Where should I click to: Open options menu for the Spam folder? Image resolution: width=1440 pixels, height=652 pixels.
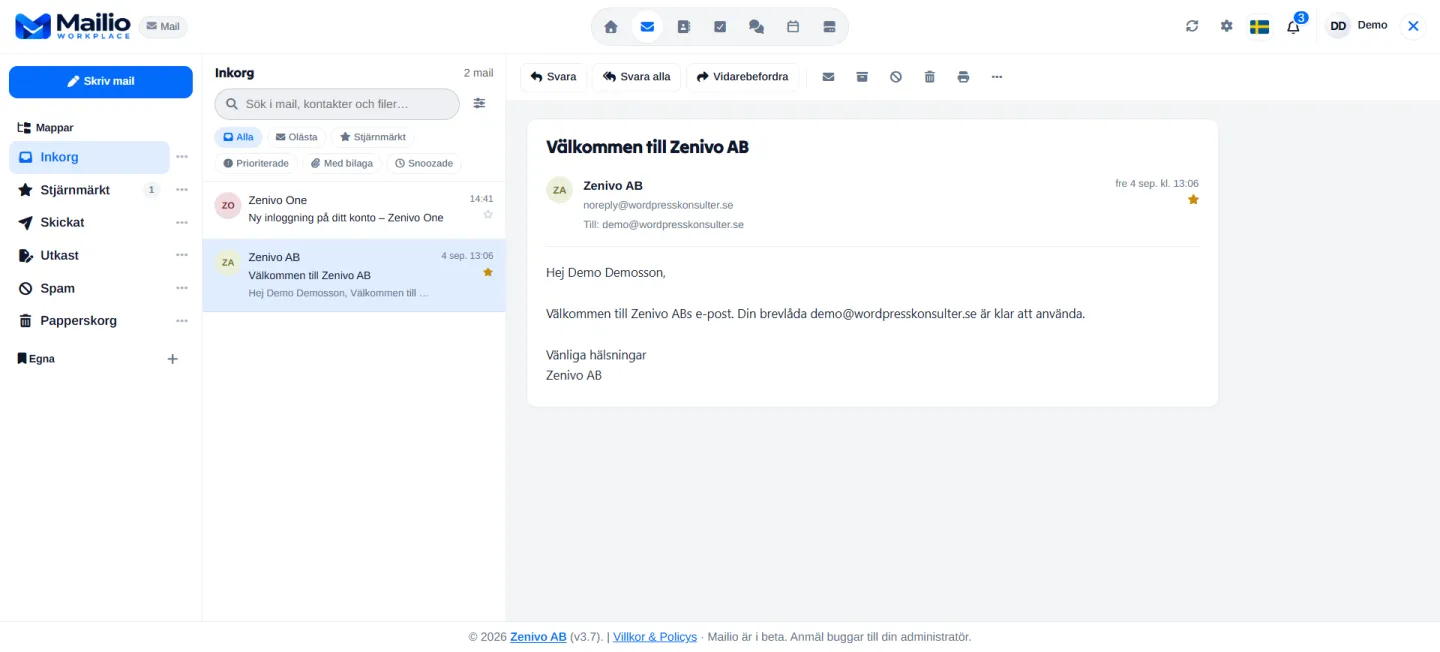click(x=182, y=288)
